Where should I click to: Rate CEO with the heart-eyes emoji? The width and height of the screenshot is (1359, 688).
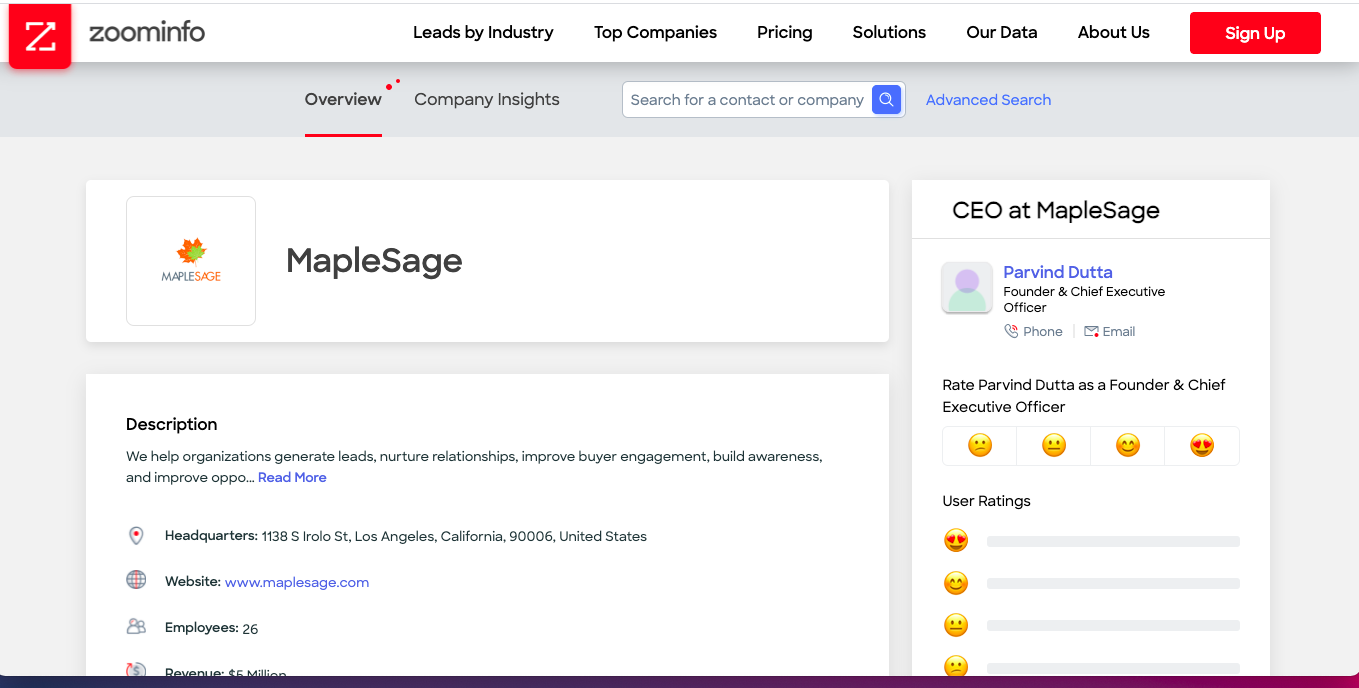(x=1202, y=446)
